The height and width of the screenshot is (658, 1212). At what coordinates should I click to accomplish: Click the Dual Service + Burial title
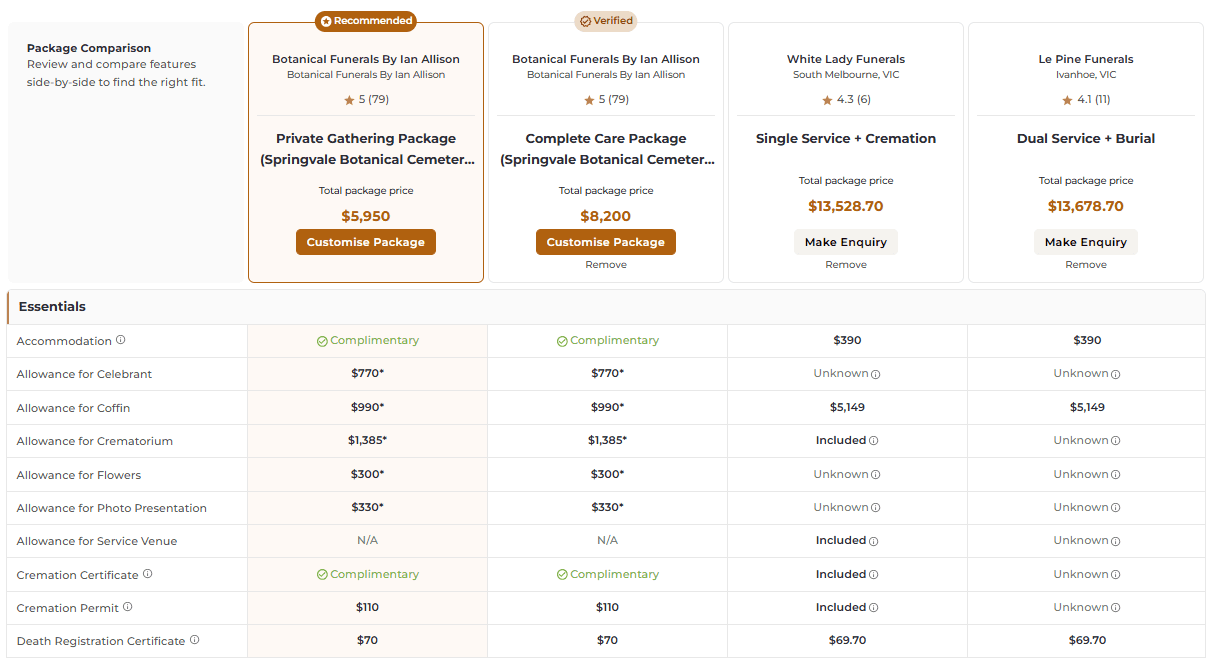1086,139
